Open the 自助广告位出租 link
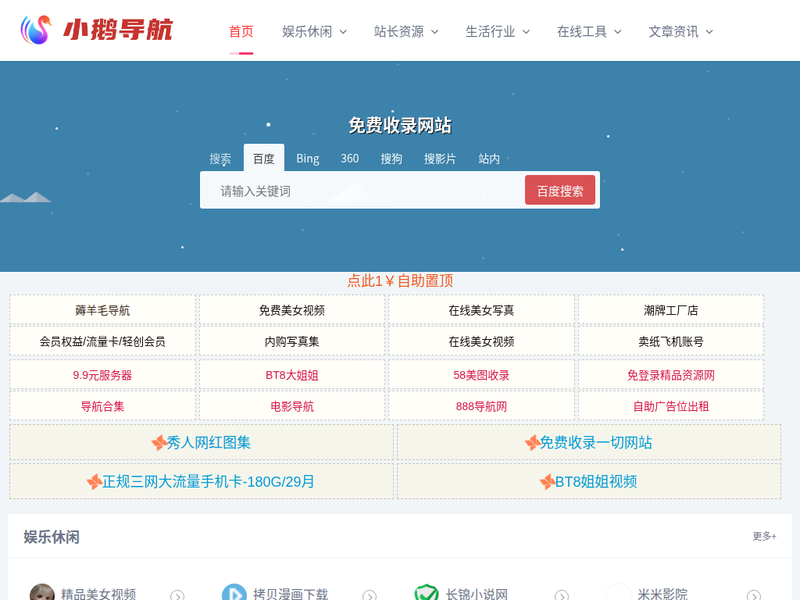The width and height of the screenshot is (800, 600). (x=671, y=407)
